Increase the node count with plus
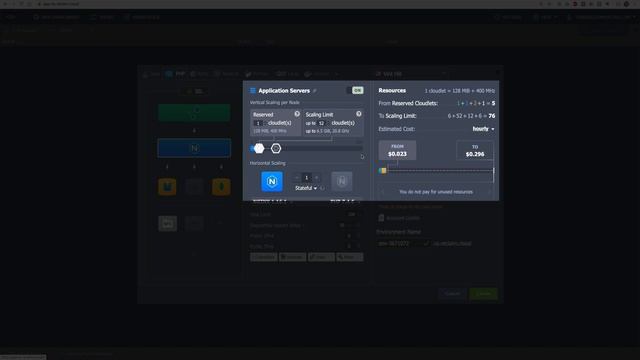This screenshot has height=360, width=640. tap(316, 178)
